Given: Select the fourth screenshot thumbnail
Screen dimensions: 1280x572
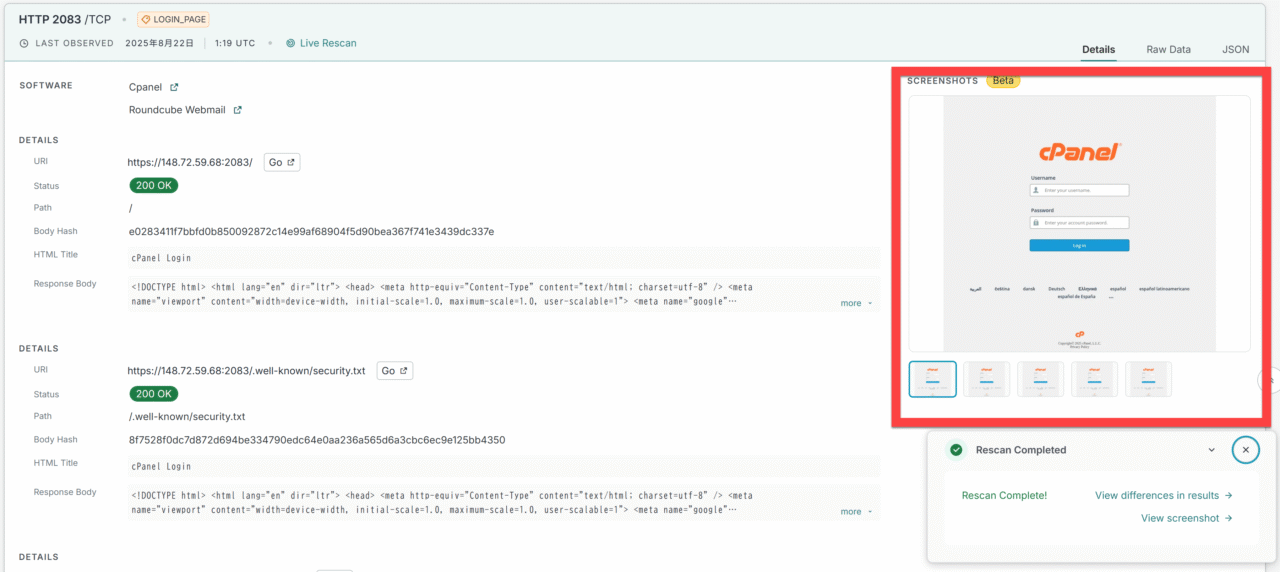Looking at the screenshot, I should pyautogui.click(x=1094, y=379).
